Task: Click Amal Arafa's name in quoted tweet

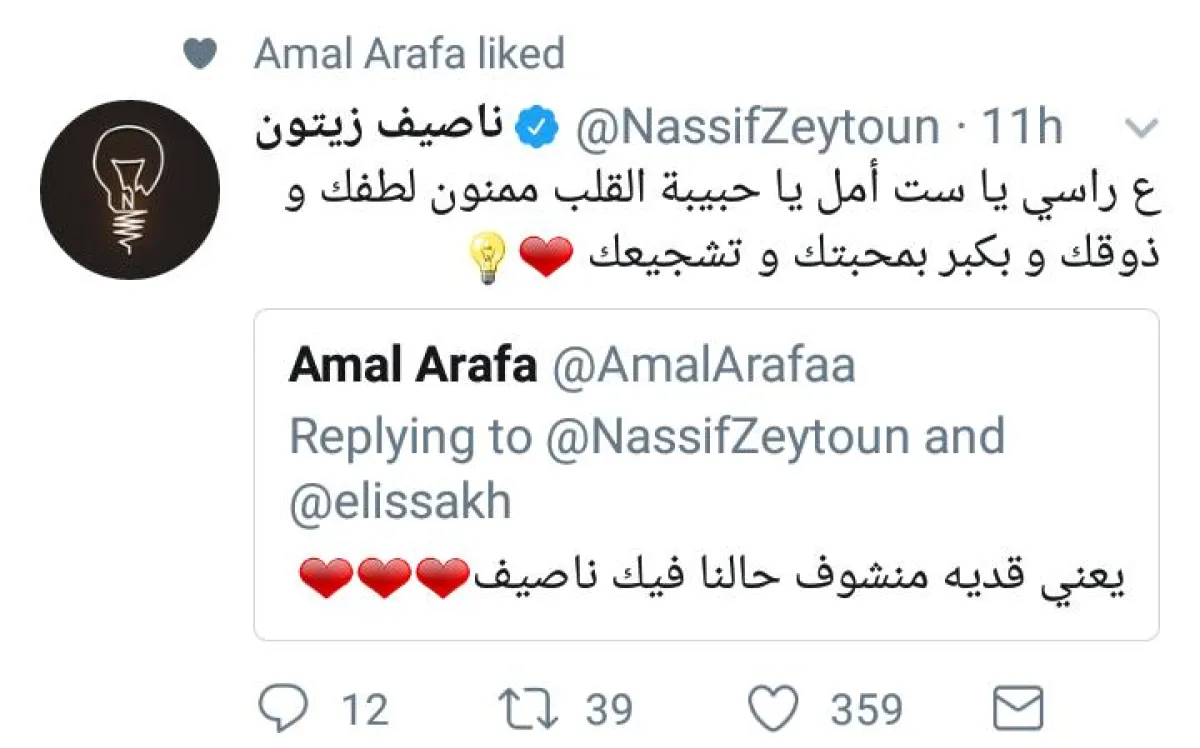Action: click(412, 367)
